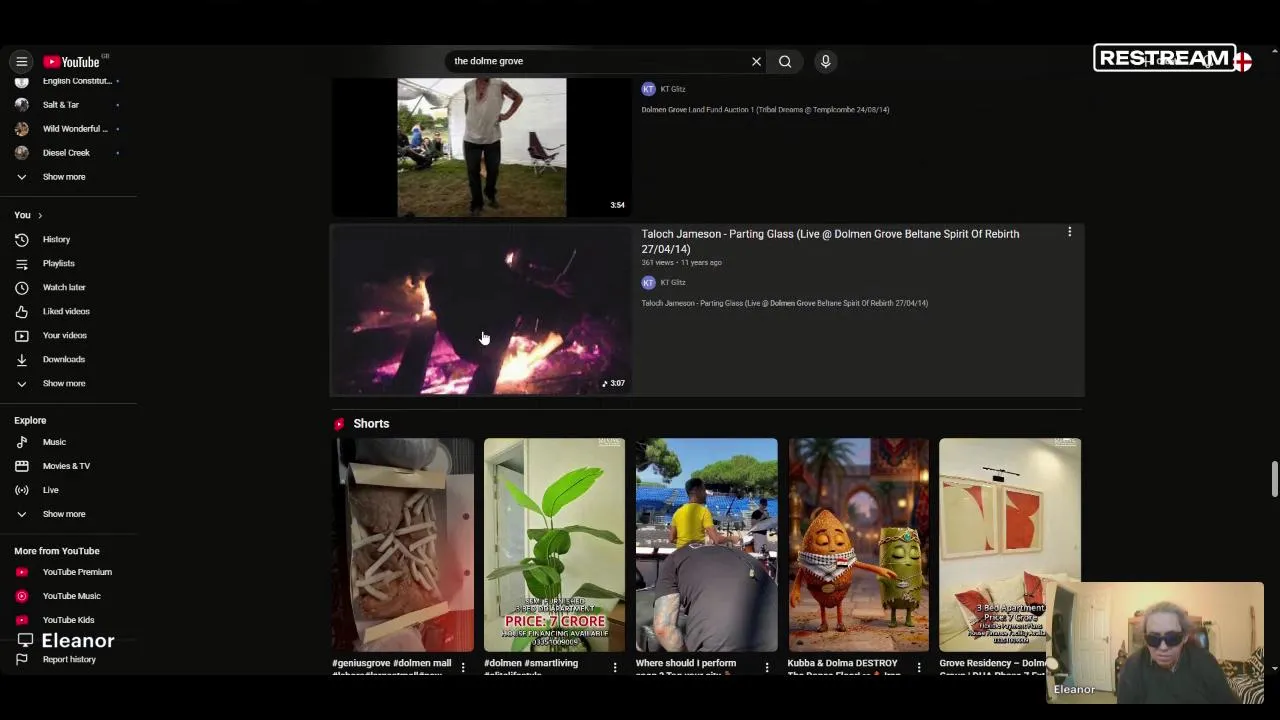1280x720 pixels.
Task: Open more options for Parting Glass video
Action: point(1069,233)
